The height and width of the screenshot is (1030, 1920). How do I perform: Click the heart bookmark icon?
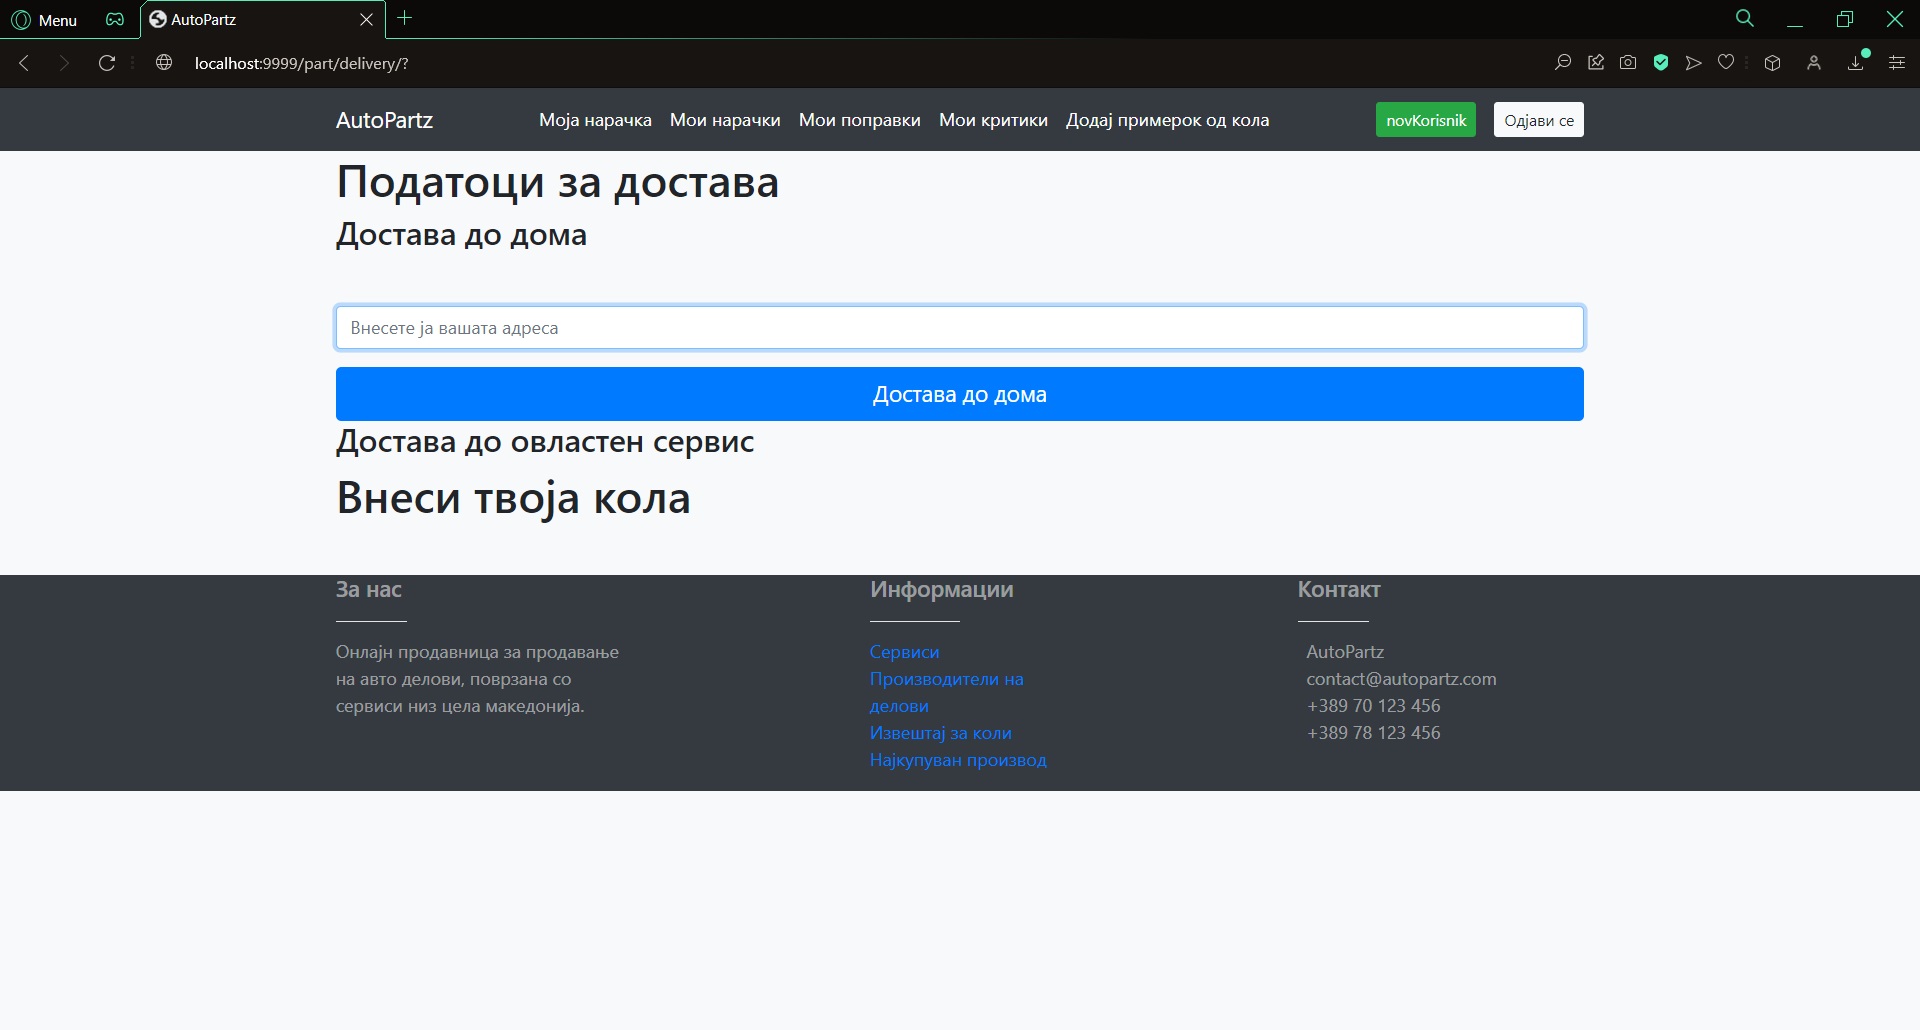[1726, 63]
